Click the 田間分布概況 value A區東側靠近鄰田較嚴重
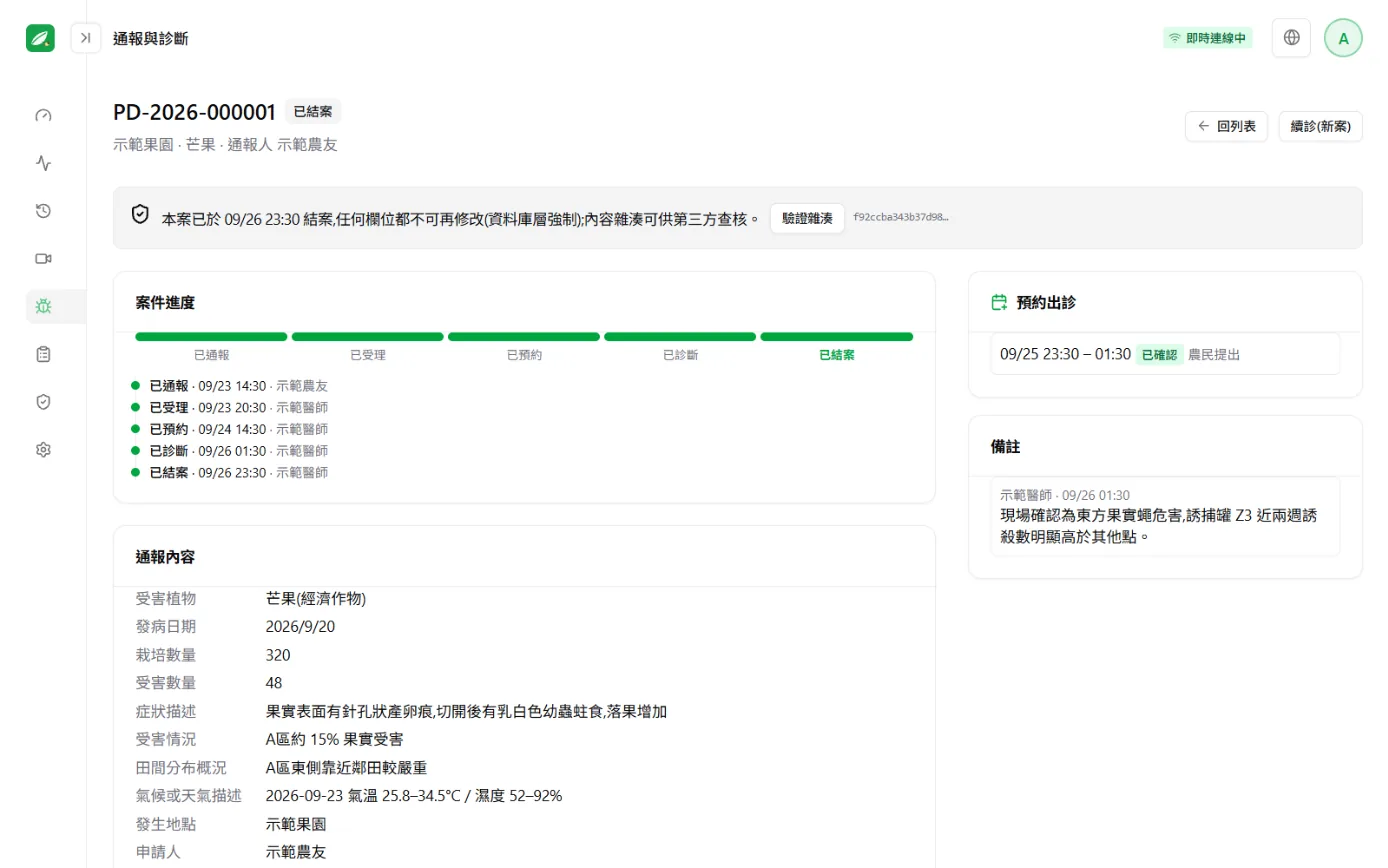Image resolution: width=1388 pixels, height=868 pixels. click(x=346, y=768)
